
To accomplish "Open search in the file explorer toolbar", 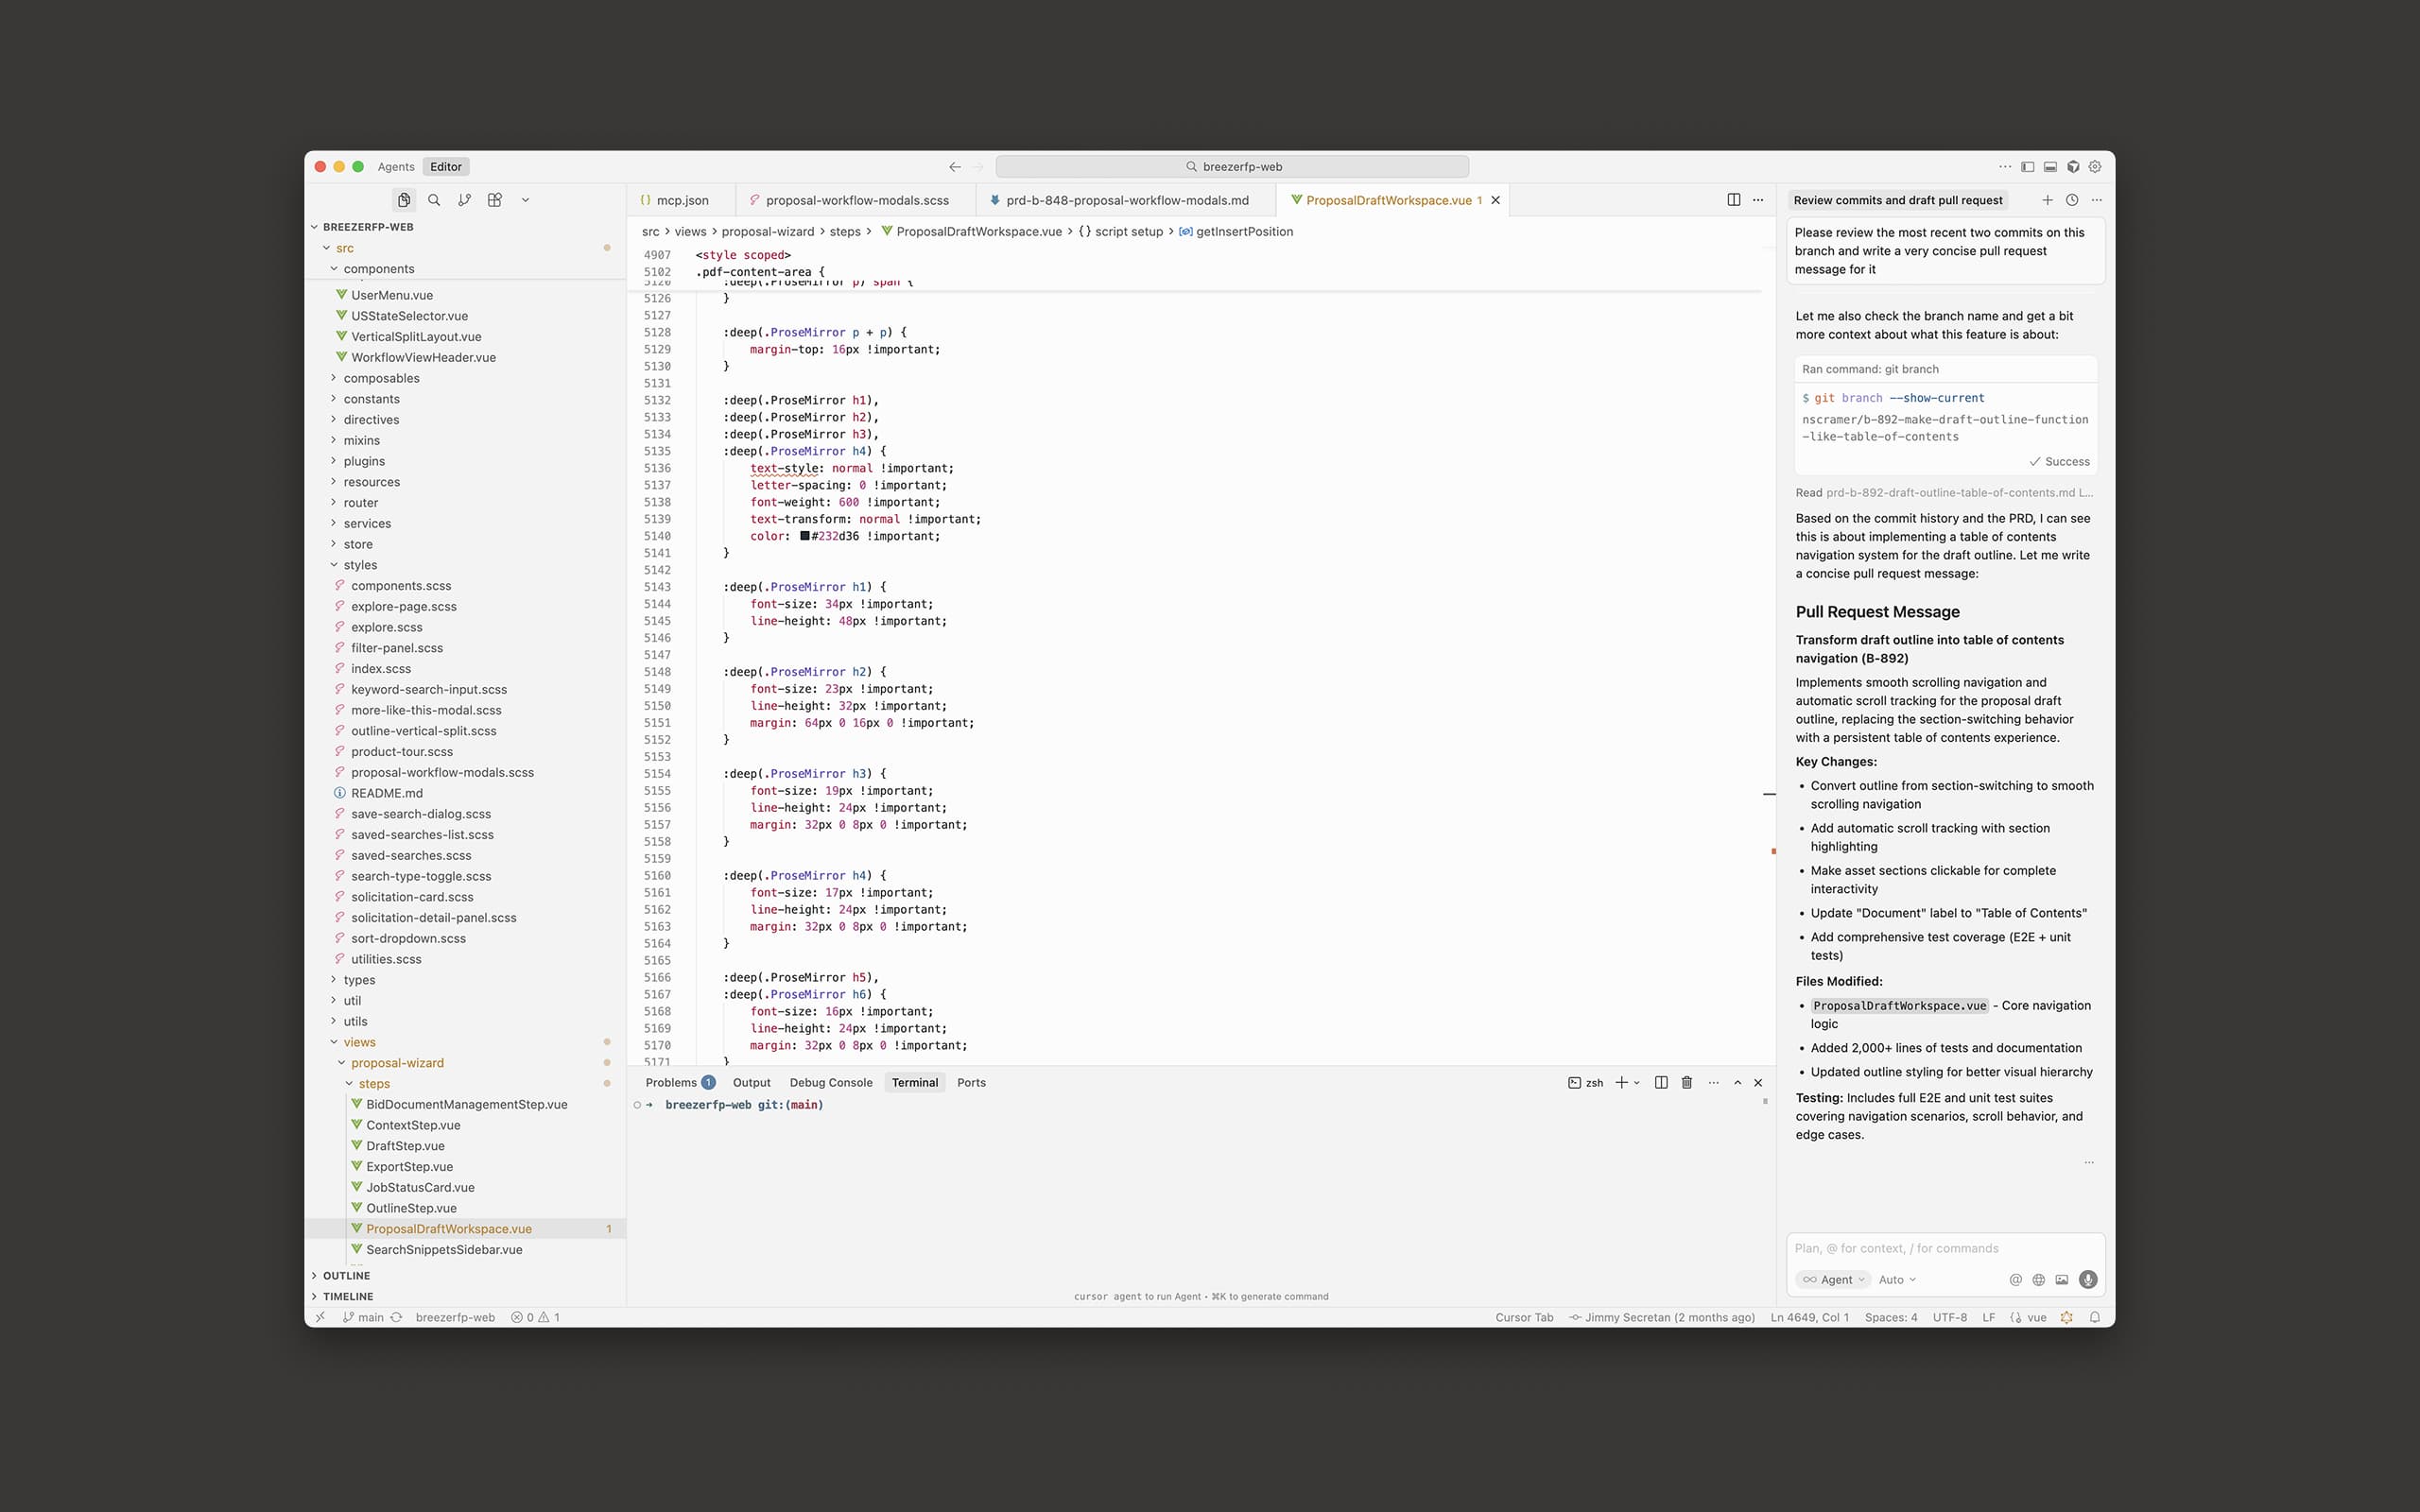I will point(434,199).
